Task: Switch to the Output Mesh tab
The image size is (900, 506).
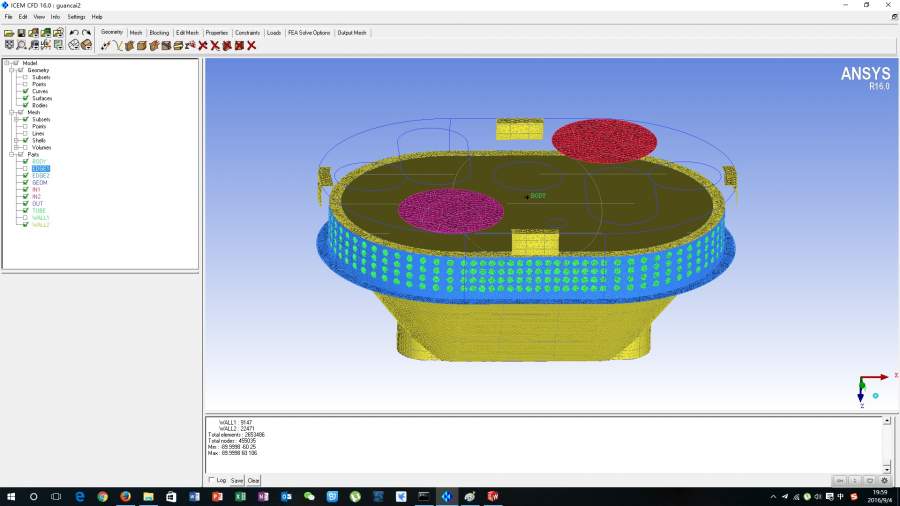Action: coord(352,33)
